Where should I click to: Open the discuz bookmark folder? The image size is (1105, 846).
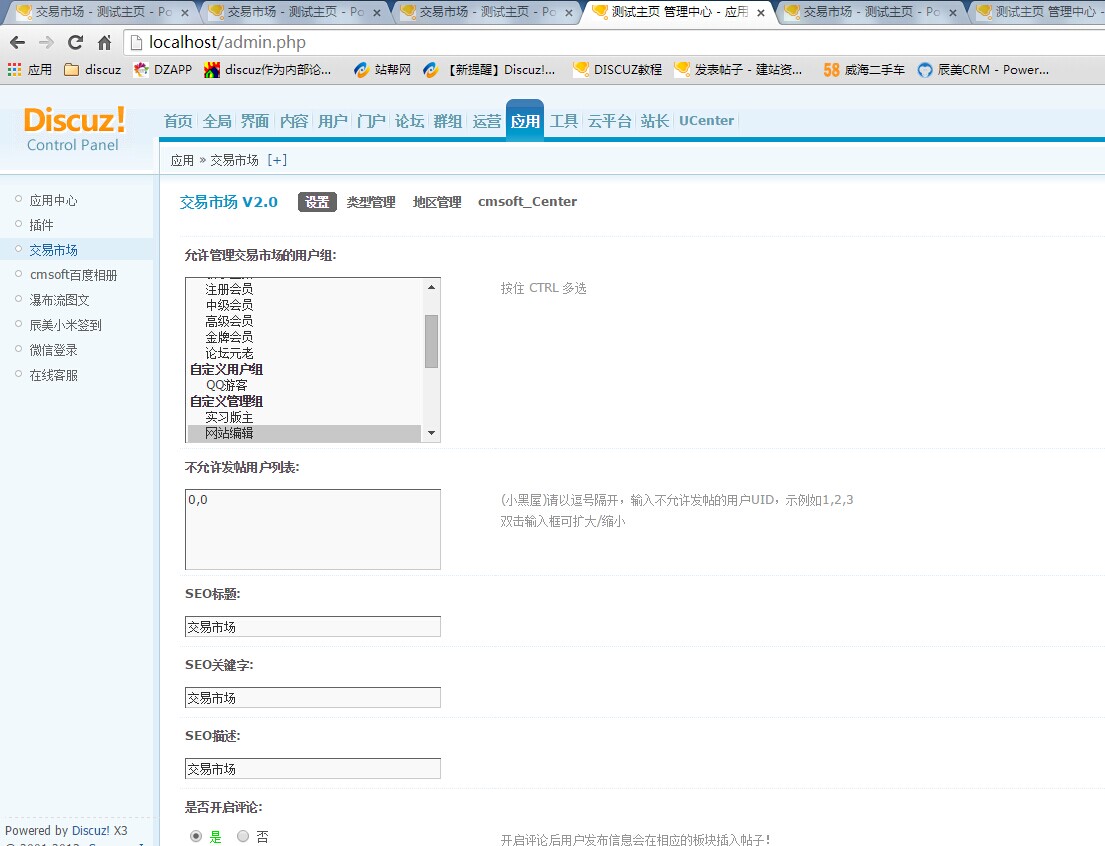pos(92,70)
